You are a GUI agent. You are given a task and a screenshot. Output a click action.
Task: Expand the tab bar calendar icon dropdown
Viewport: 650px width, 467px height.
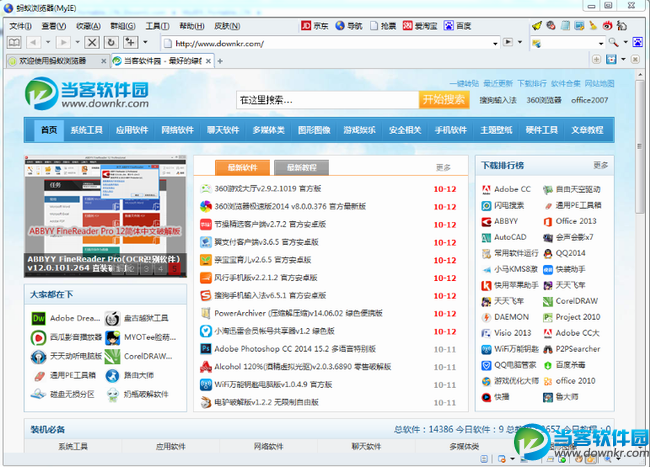[623, 59]
